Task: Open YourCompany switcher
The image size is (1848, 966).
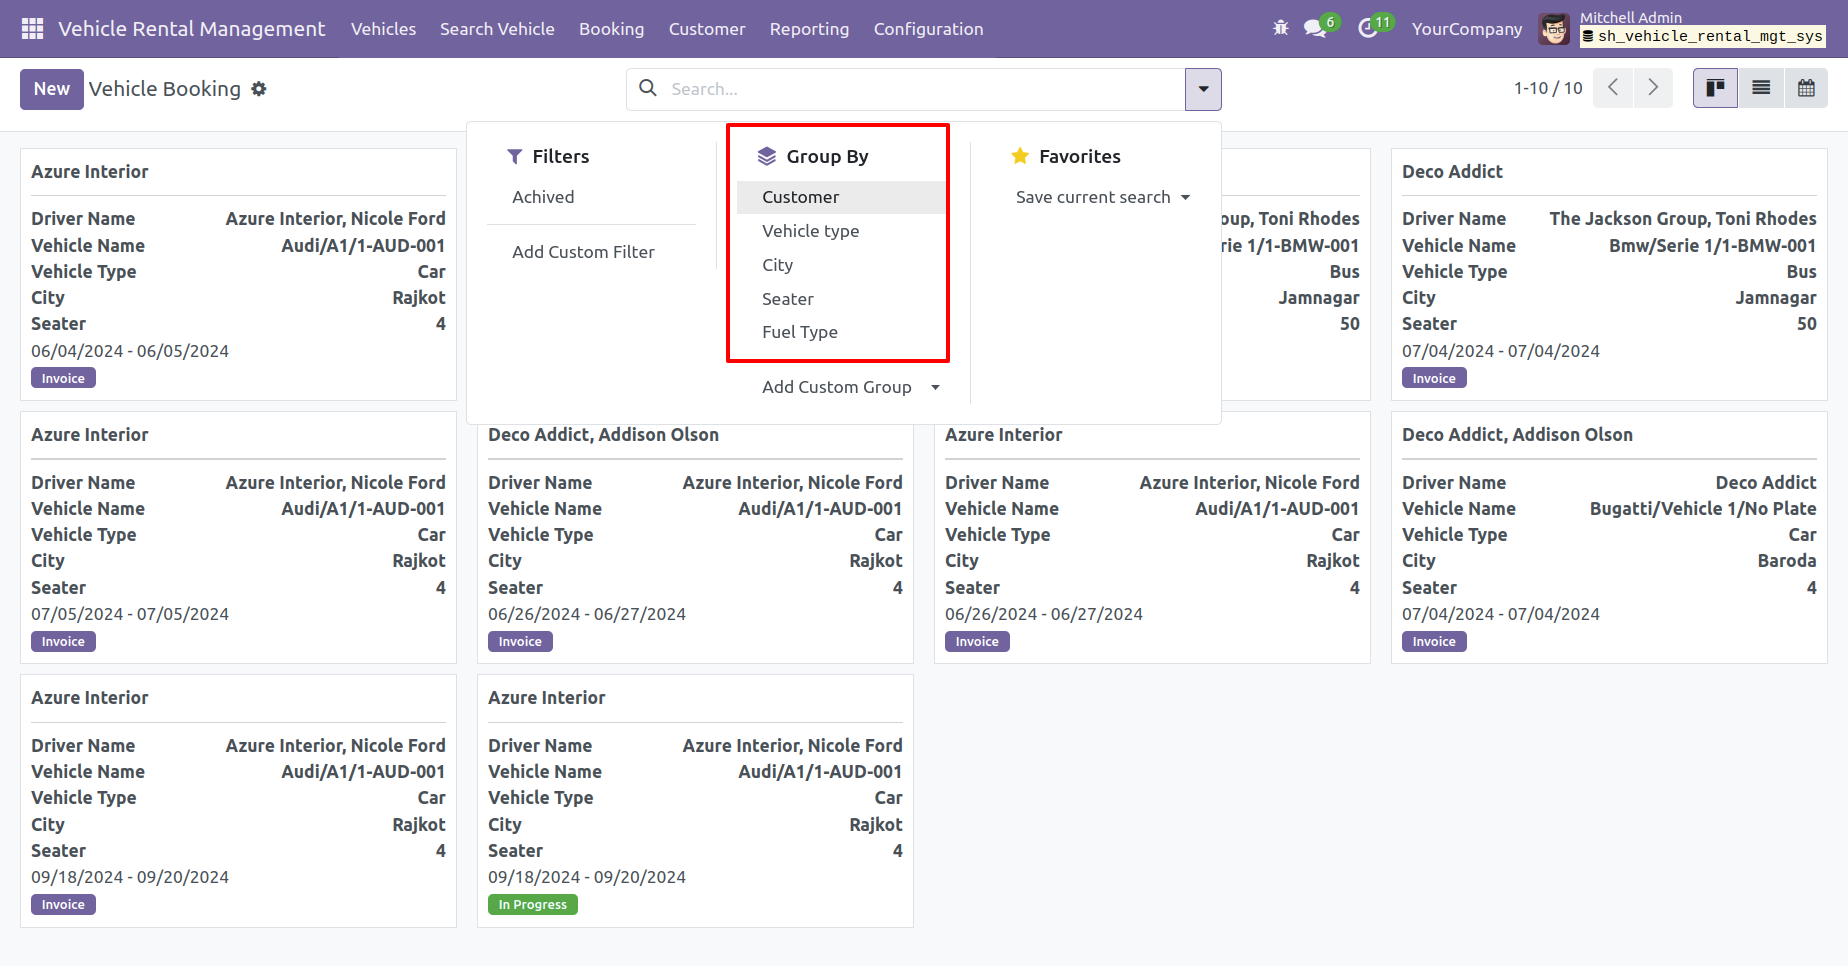Action: click(1467, 29)
